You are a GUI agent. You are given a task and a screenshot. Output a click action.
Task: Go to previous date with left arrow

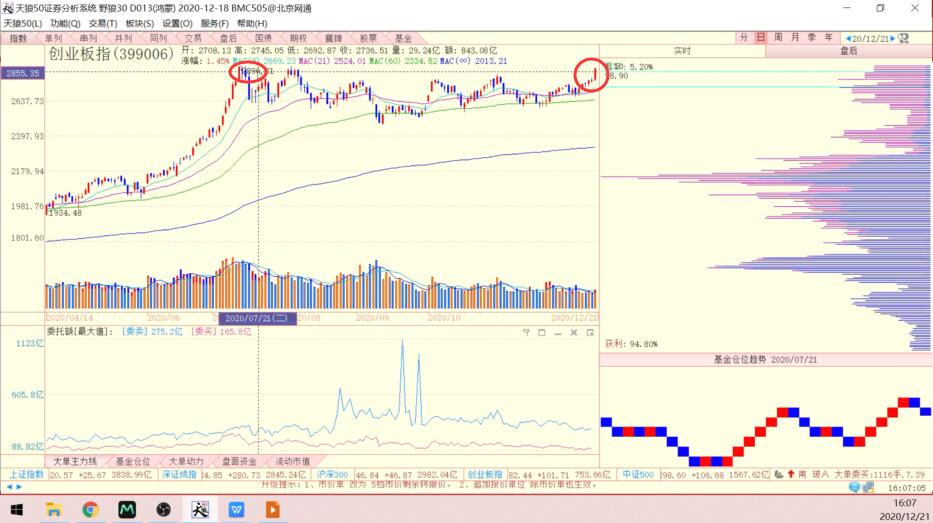tap(848, 39)
